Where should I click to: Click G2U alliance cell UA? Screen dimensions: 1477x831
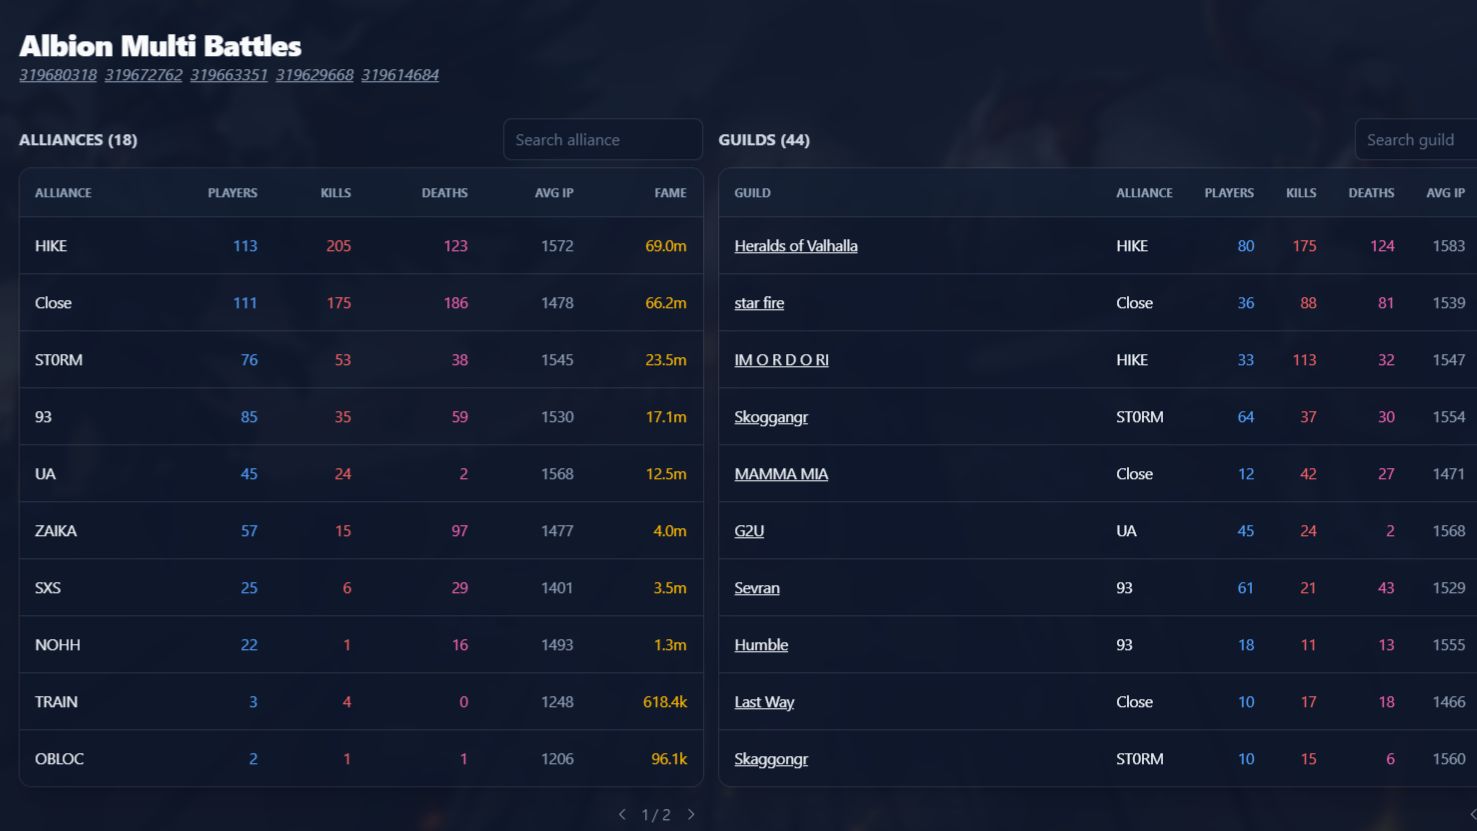[1126, 531]
